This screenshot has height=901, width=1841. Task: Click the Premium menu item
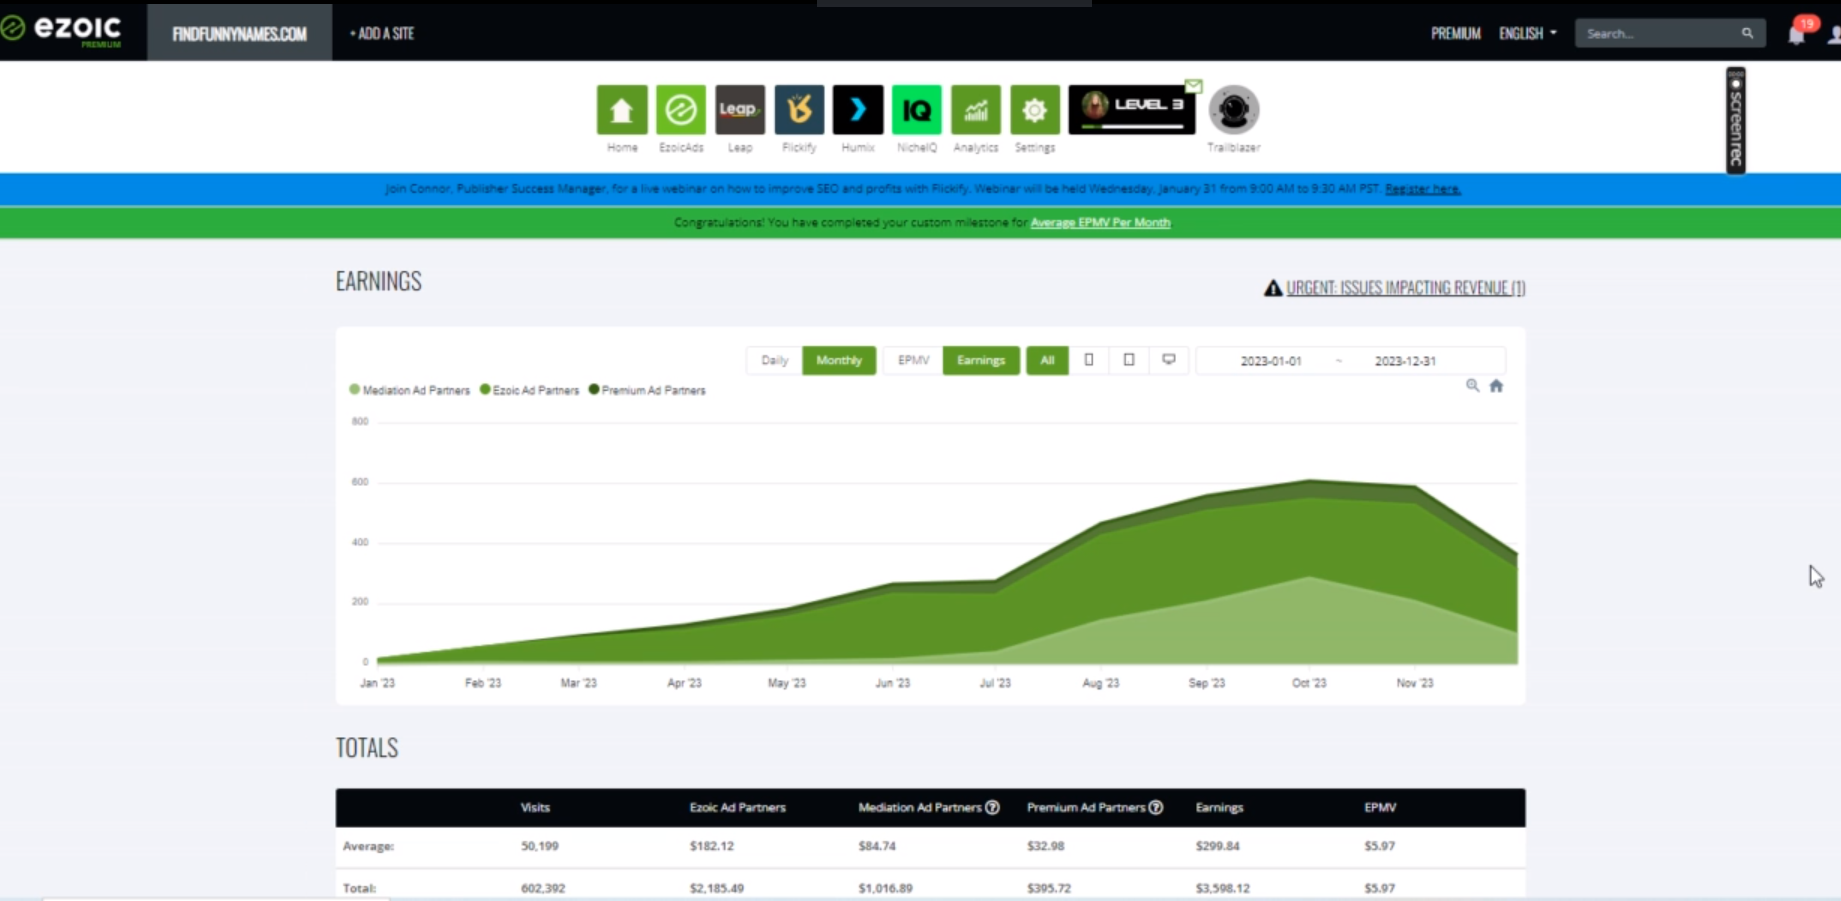[1455, 33]
